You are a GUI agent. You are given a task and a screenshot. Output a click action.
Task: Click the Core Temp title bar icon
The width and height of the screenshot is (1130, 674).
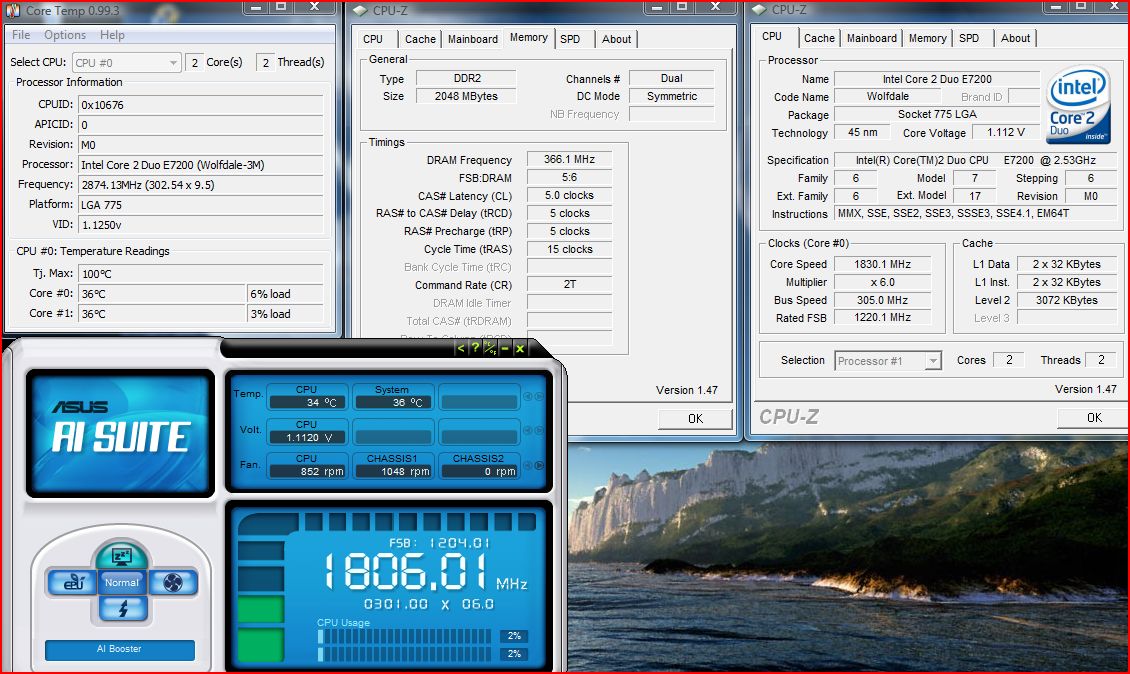coord(13,10)
